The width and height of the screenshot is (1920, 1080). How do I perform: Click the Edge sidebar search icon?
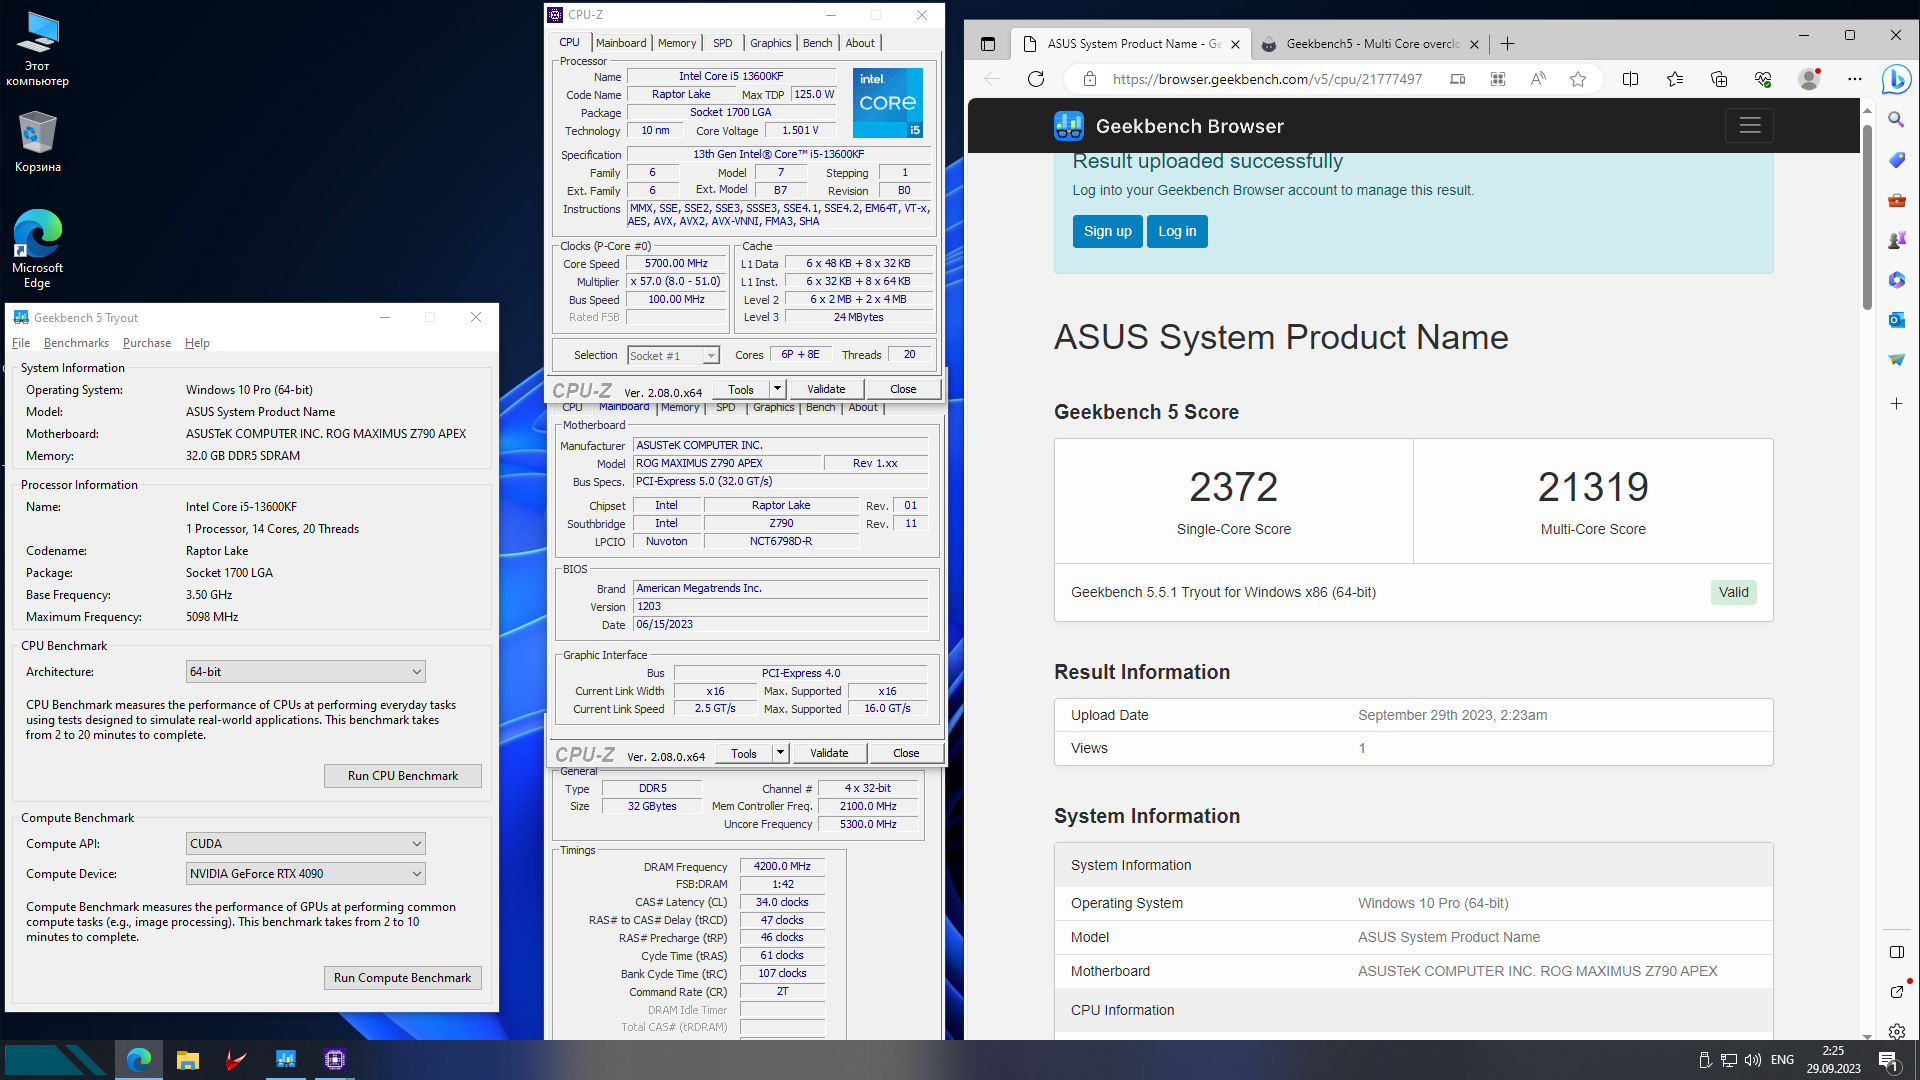pyautogui.click(x=1896, y=120)
